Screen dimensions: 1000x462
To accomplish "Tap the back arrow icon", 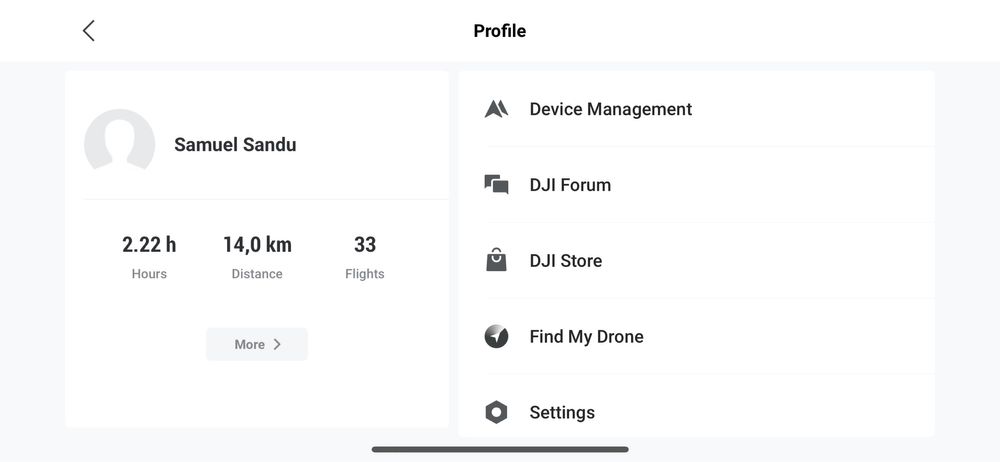I will (88, 31).
